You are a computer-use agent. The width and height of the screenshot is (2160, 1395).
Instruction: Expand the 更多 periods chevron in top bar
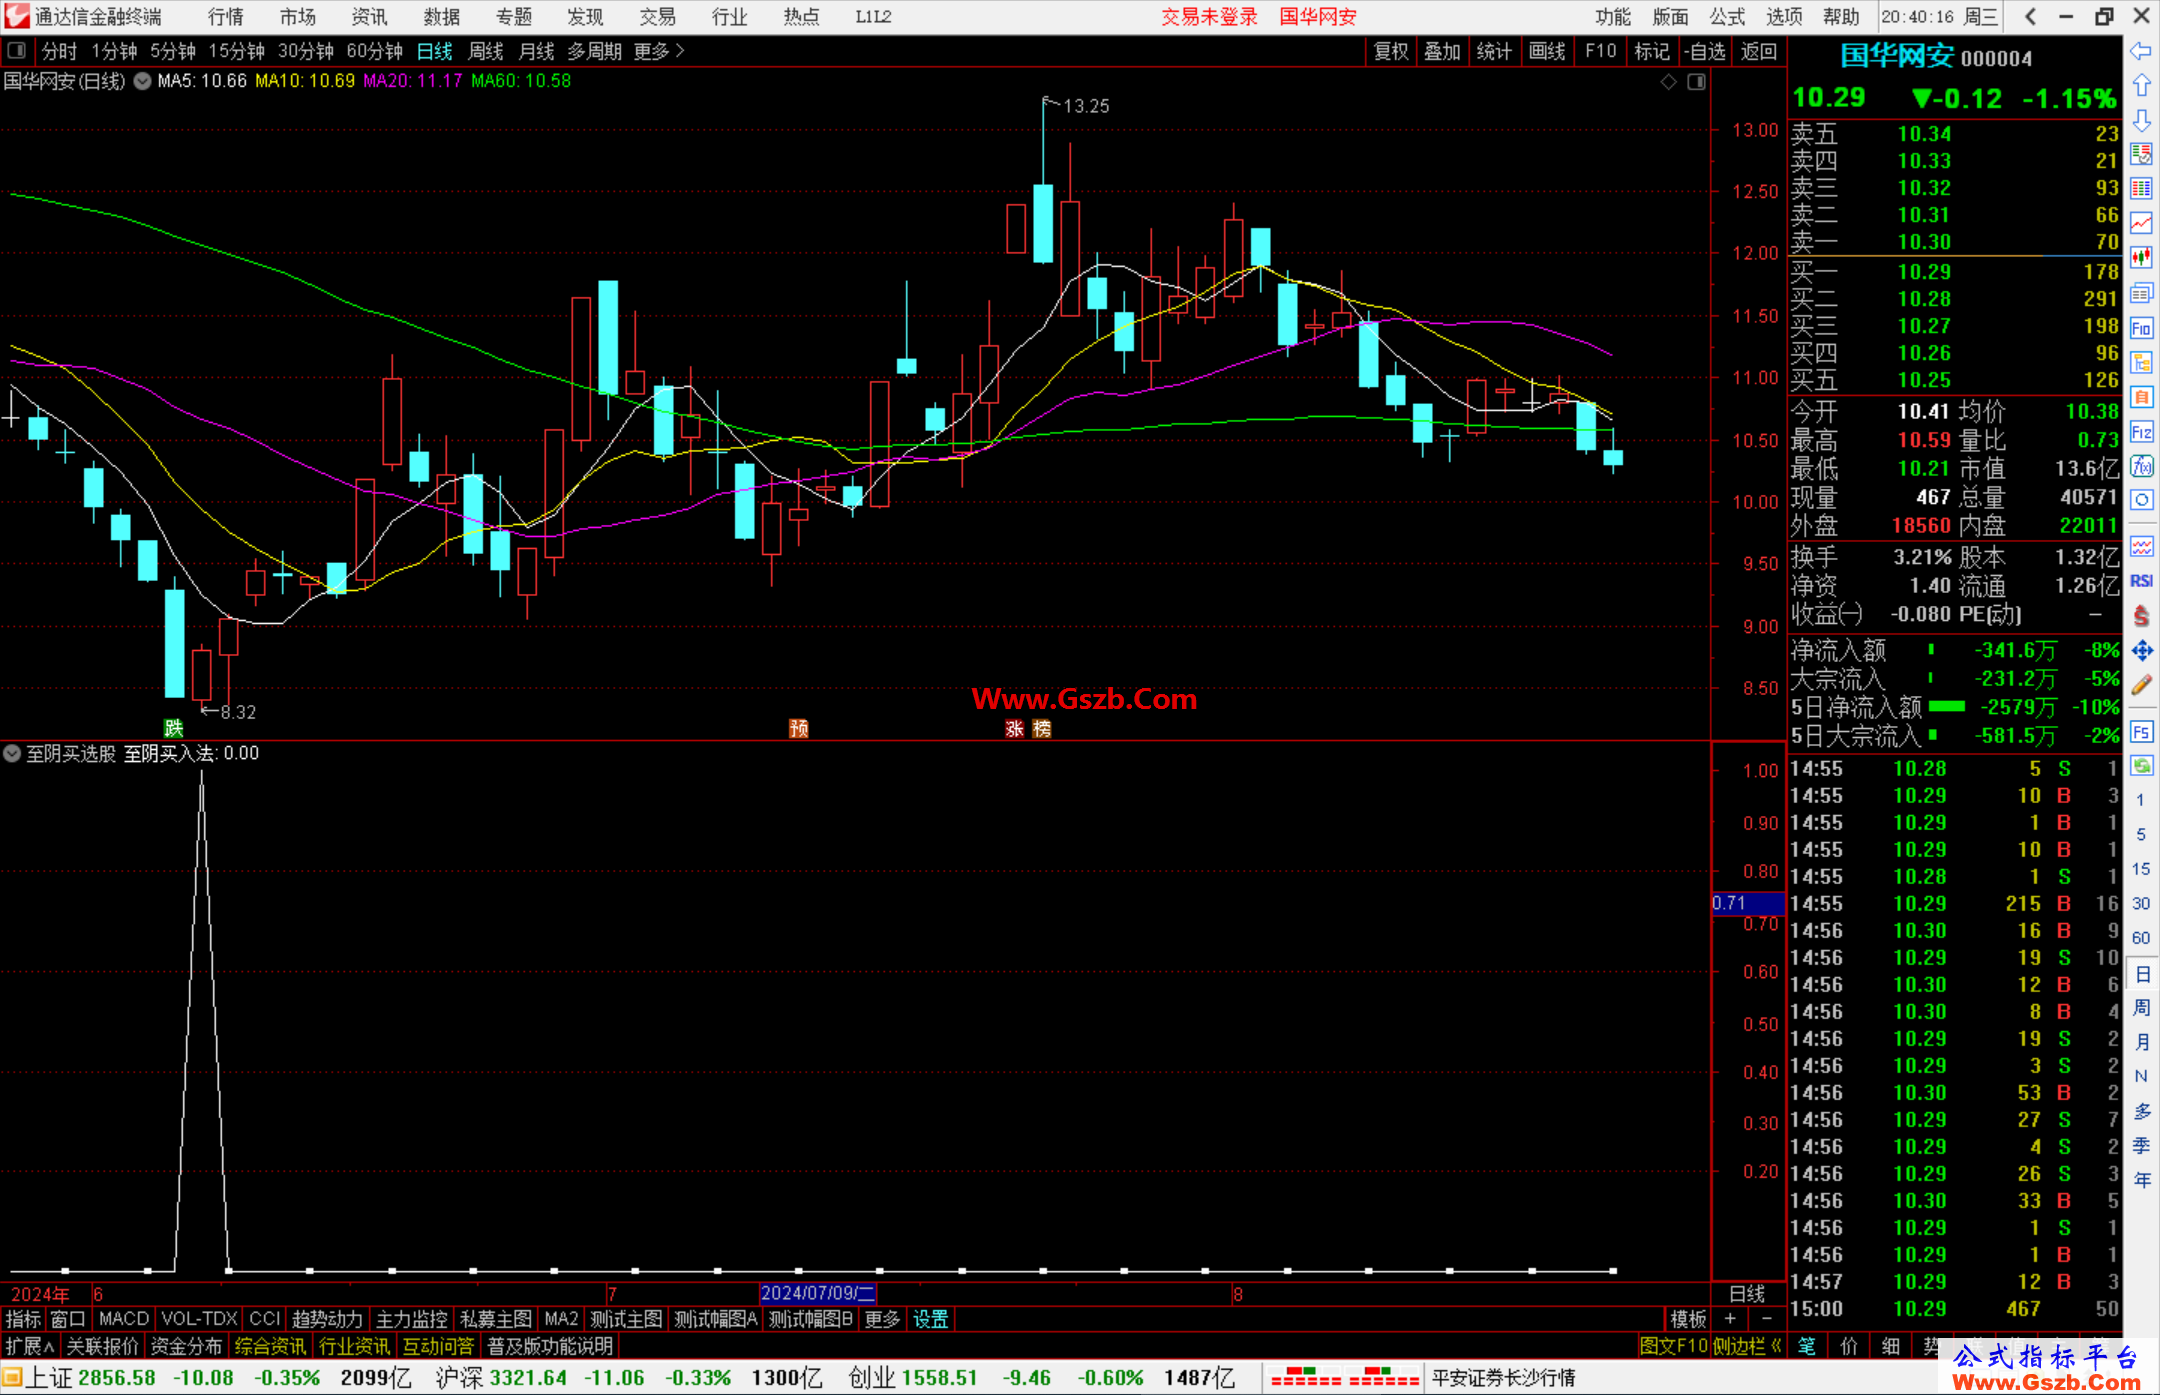pyautogui.click(x=659, y=51)
